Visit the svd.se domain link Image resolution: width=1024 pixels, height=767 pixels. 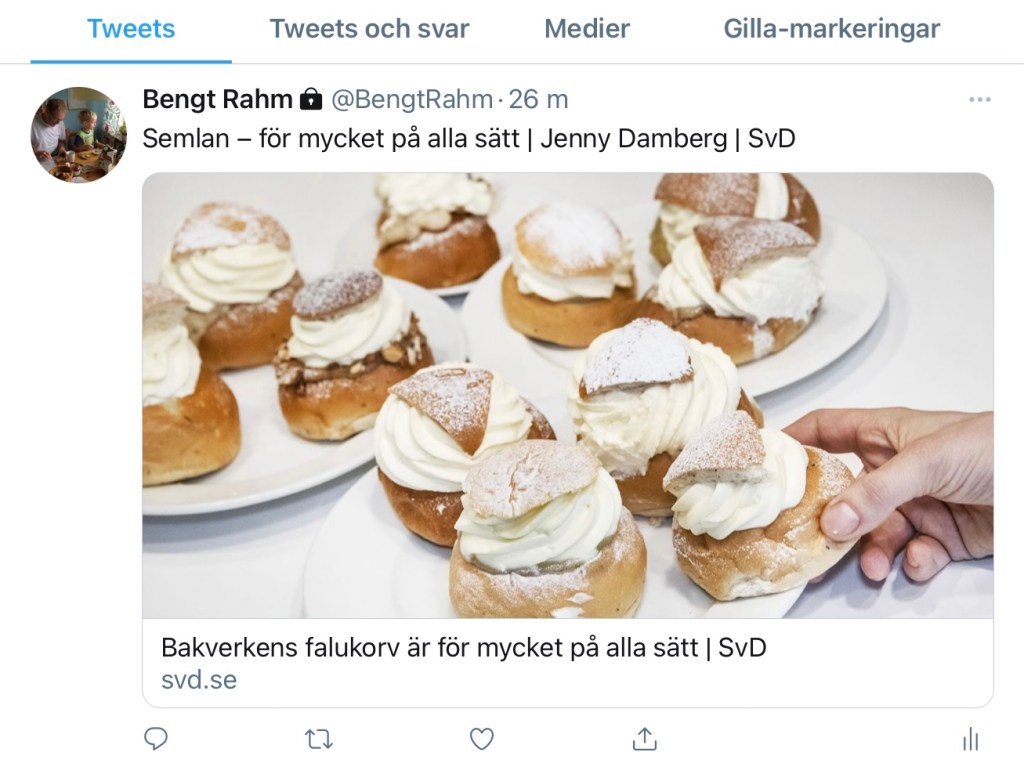(x=199, y=681)
